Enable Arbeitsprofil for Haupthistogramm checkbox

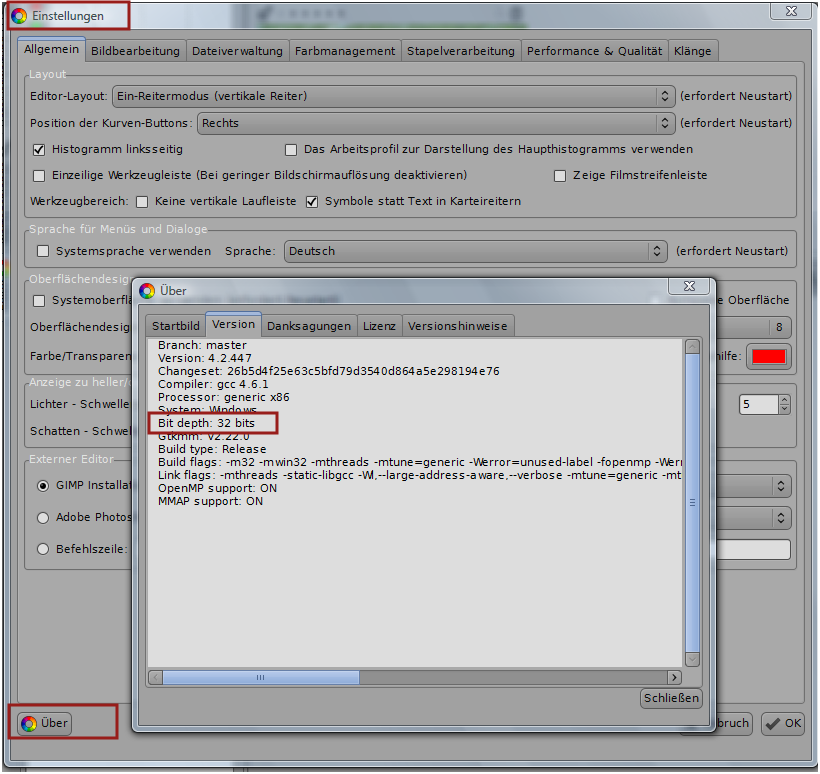tap(291, 150)
